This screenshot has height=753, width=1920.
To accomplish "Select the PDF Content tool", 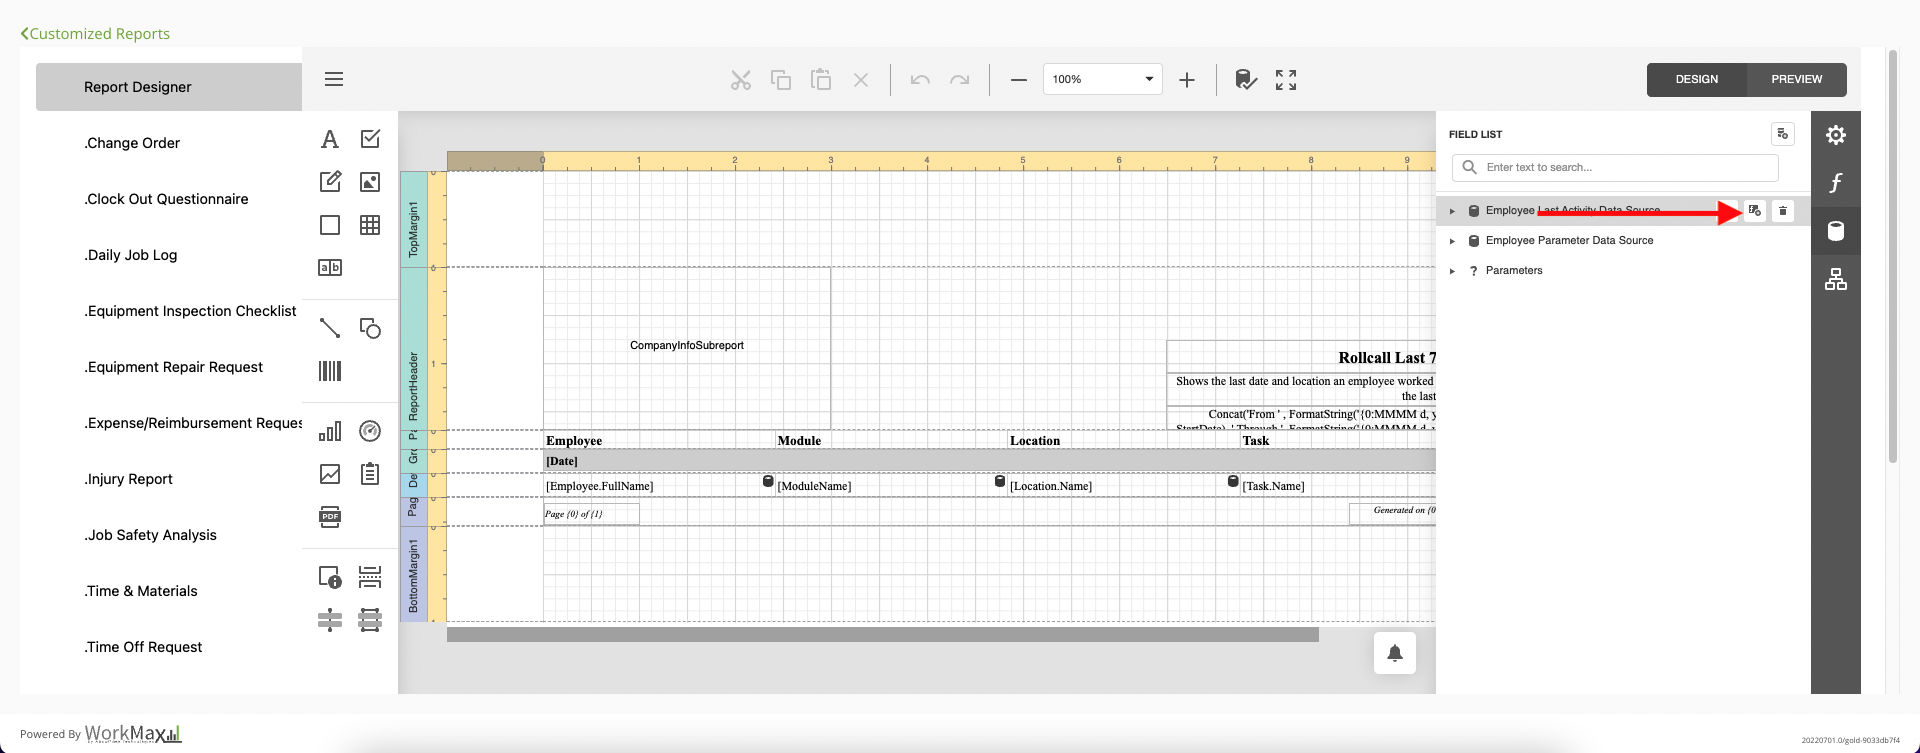I will point(330,517).
